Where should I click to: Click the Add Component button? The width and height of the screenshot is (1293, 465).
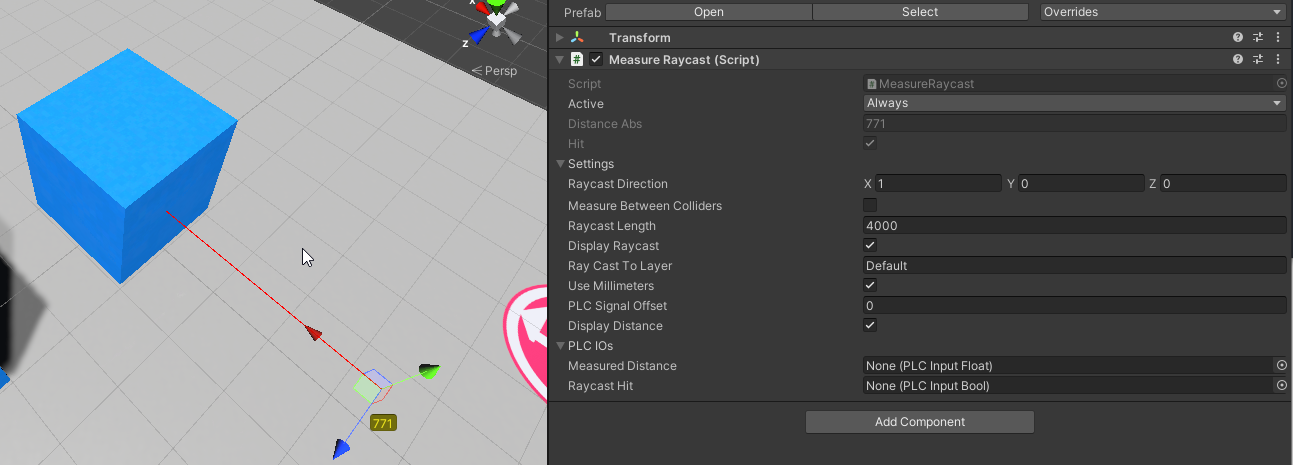coord(919,422)
